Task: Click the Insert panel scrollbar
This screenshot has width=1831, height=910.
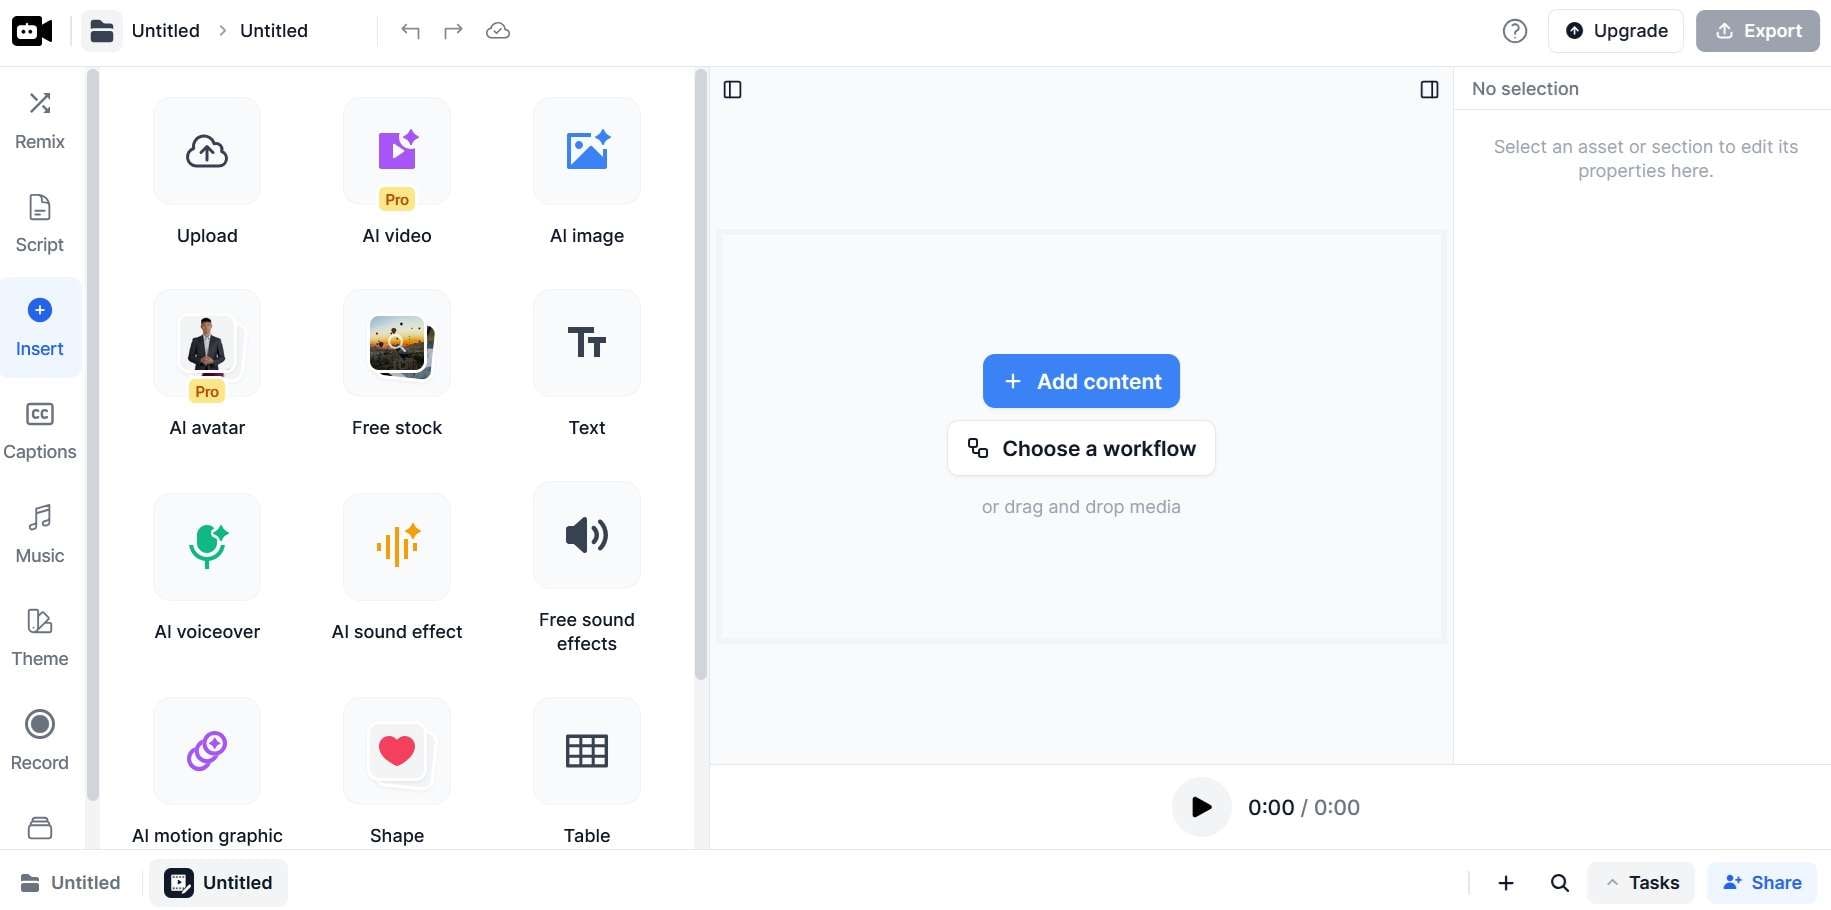Action: [x=701, y=375]
